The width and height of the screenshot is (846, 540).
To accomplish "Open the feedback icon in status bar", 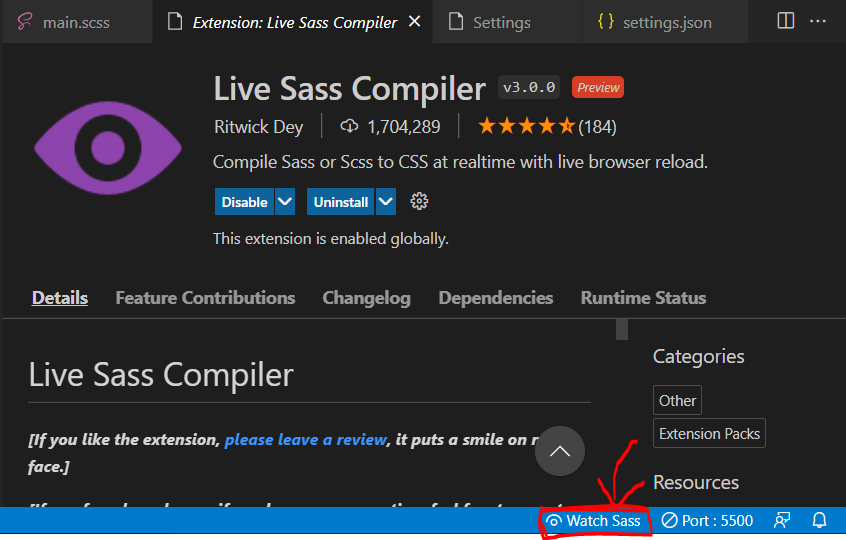I will pyautogui.click(x=782, y=521).
